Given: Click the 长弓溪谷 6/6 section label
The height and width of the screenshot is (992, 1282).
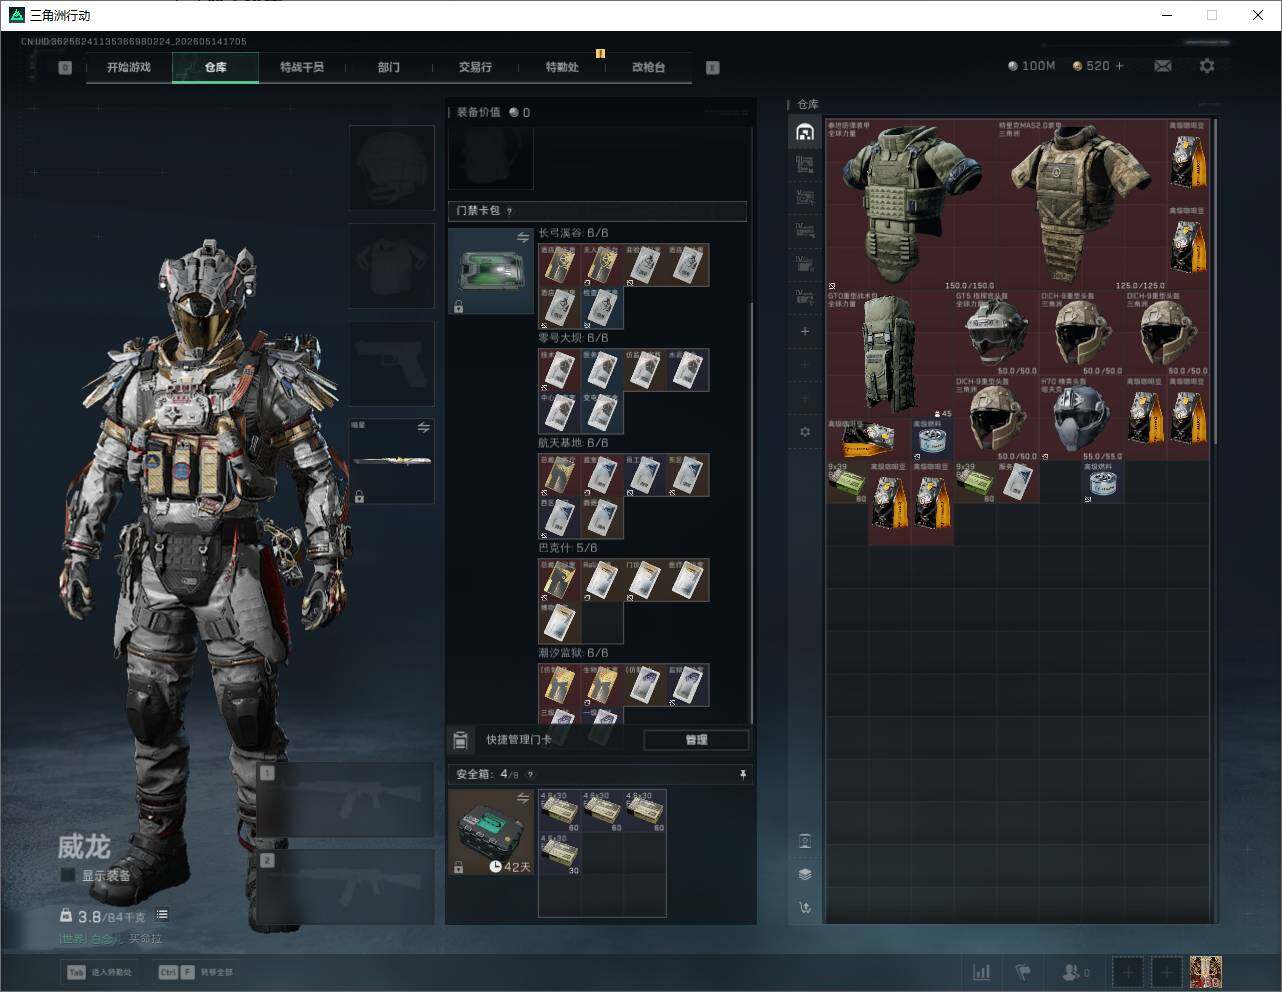Looking at the screenshot, I should (x=573, y=233).
